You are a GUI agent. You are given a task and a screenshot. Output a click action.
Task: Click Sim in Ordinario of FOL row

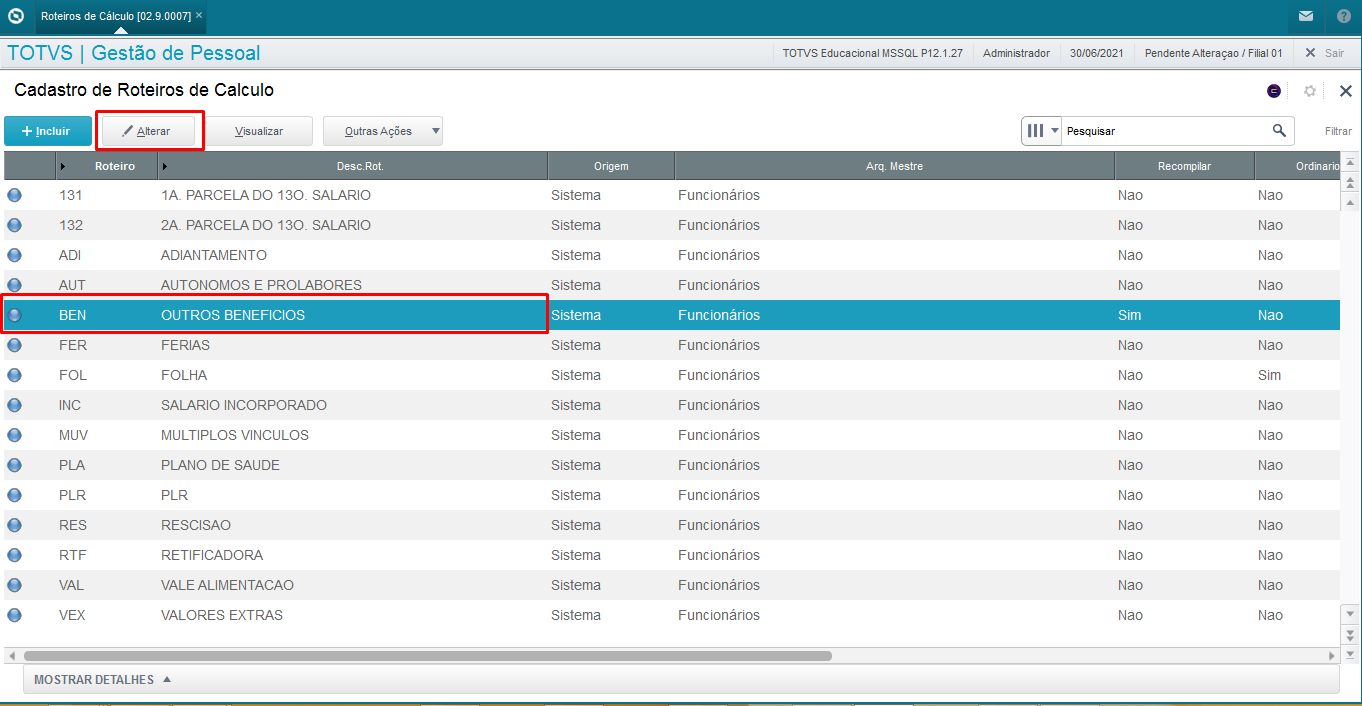tap(1269, 375)
